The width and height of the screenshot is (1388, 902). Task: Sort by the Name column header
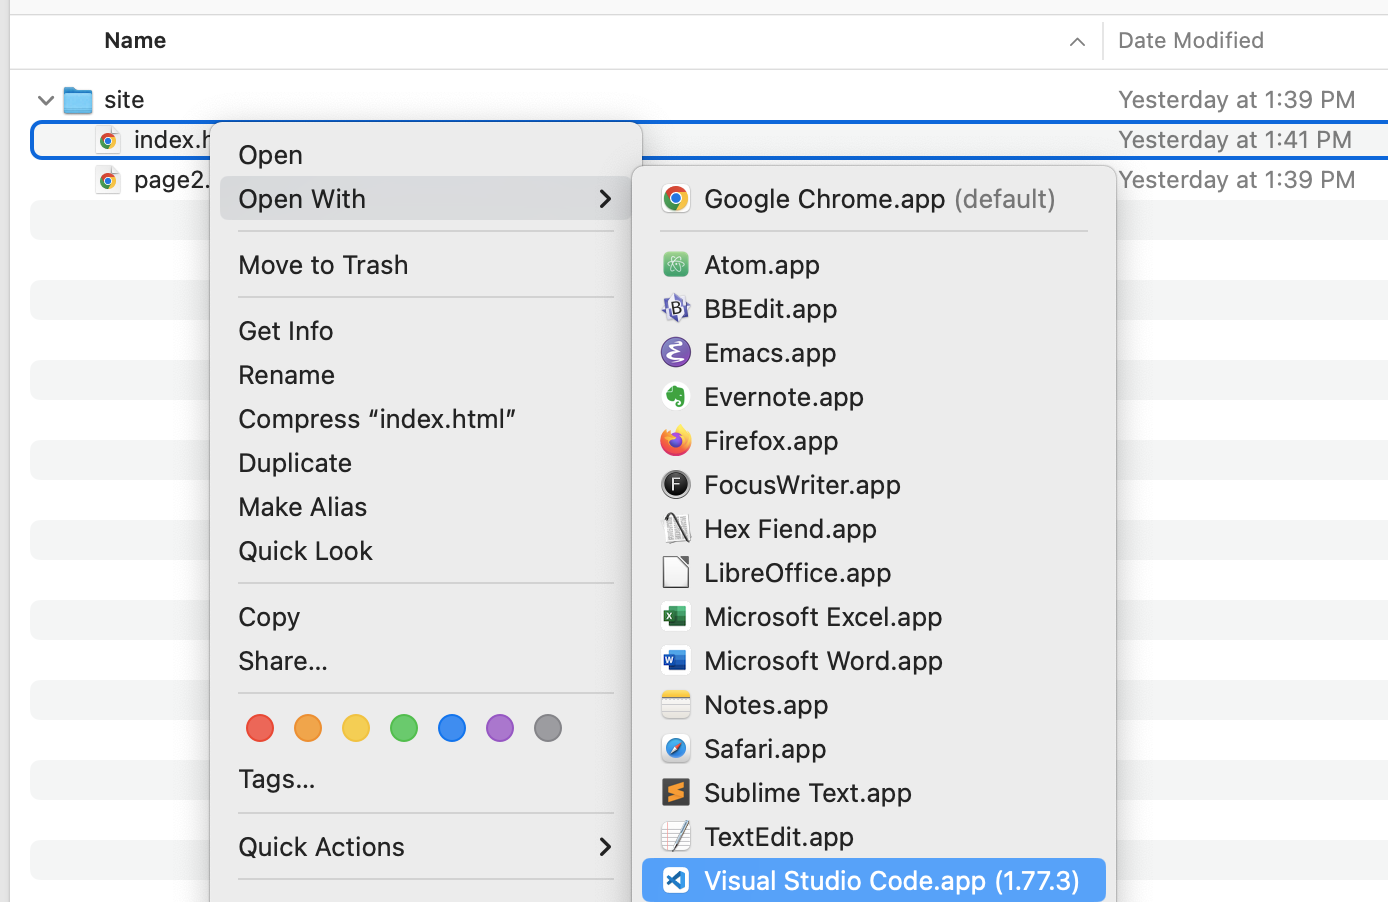tap(135, 41)
